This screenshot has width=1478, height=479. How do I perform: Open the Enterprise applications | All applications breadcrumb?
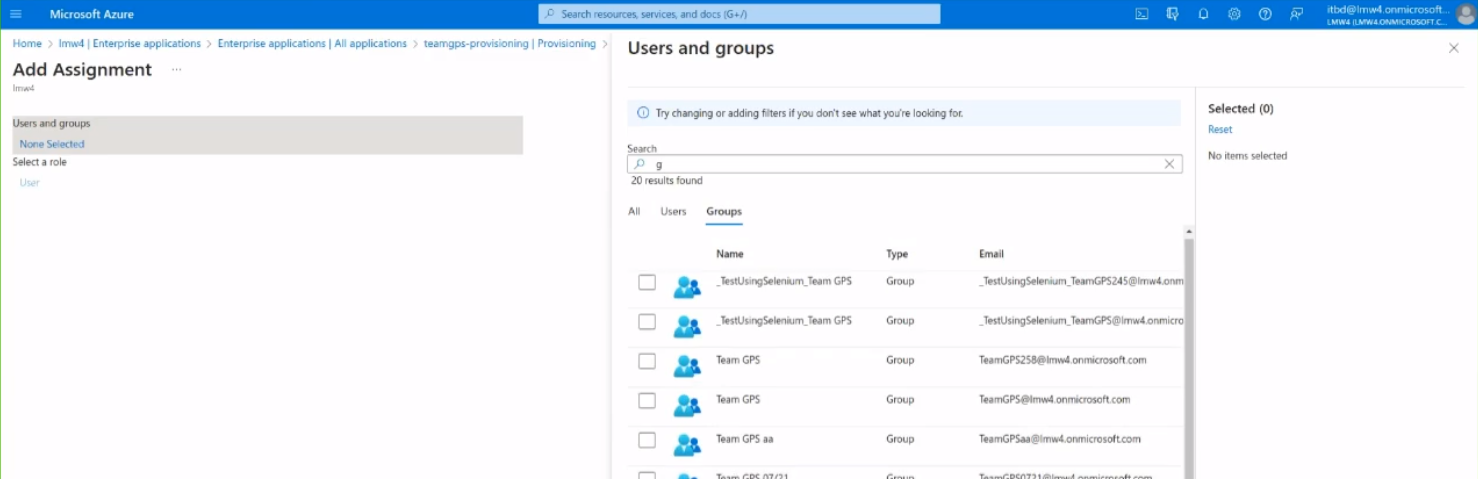(x=312, y=44)
